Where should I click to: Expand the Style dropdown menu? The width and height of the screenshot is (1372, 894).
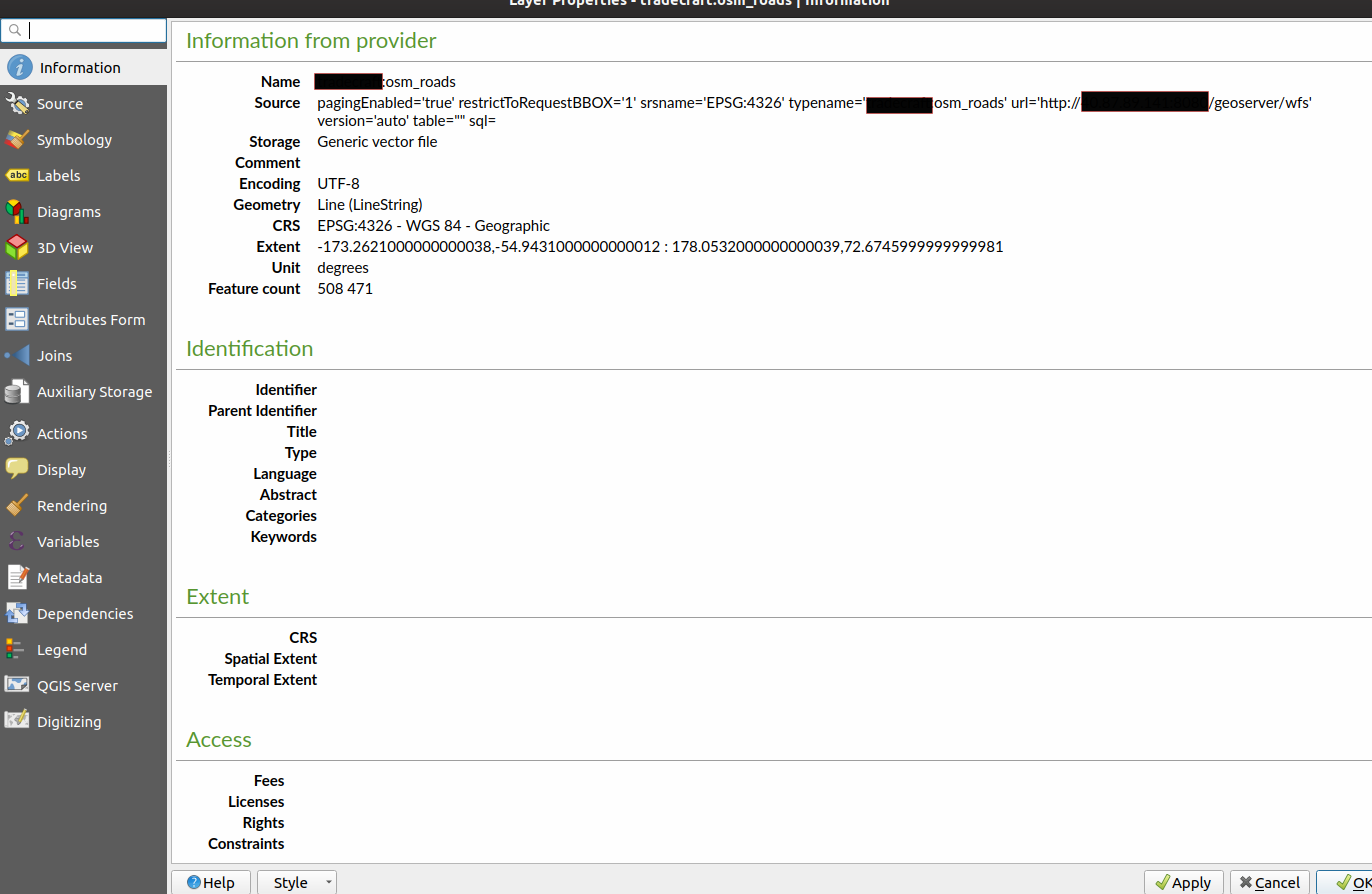coord(328,882)
